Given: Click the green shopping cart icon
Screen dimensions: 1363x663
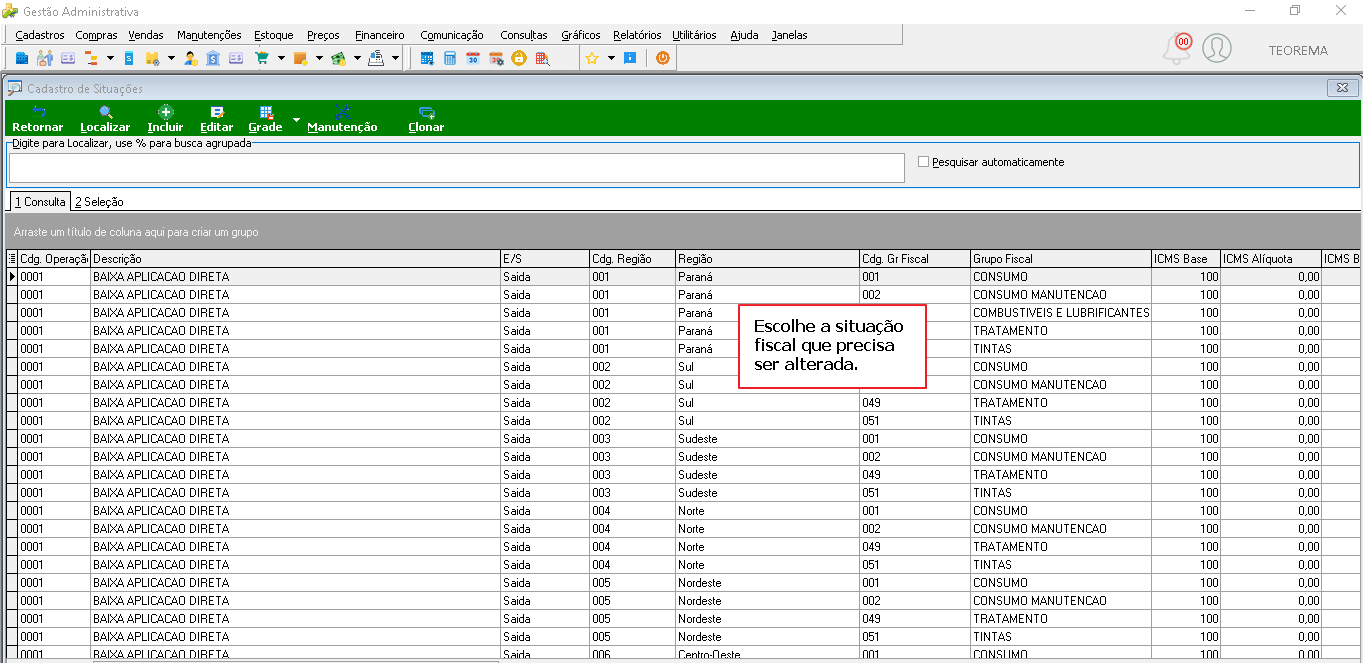Looking at the screenshot, I should pos(262,58).
